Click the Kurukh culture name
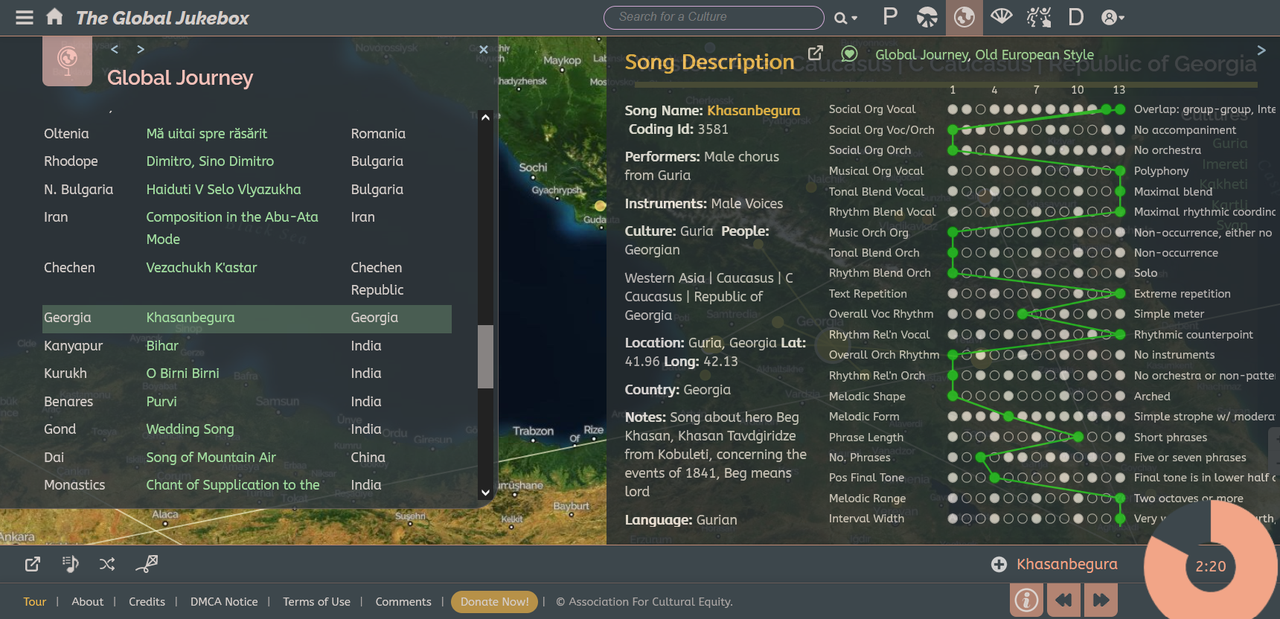This screenshot has height=619, width=1280. (x=65, y=373)
